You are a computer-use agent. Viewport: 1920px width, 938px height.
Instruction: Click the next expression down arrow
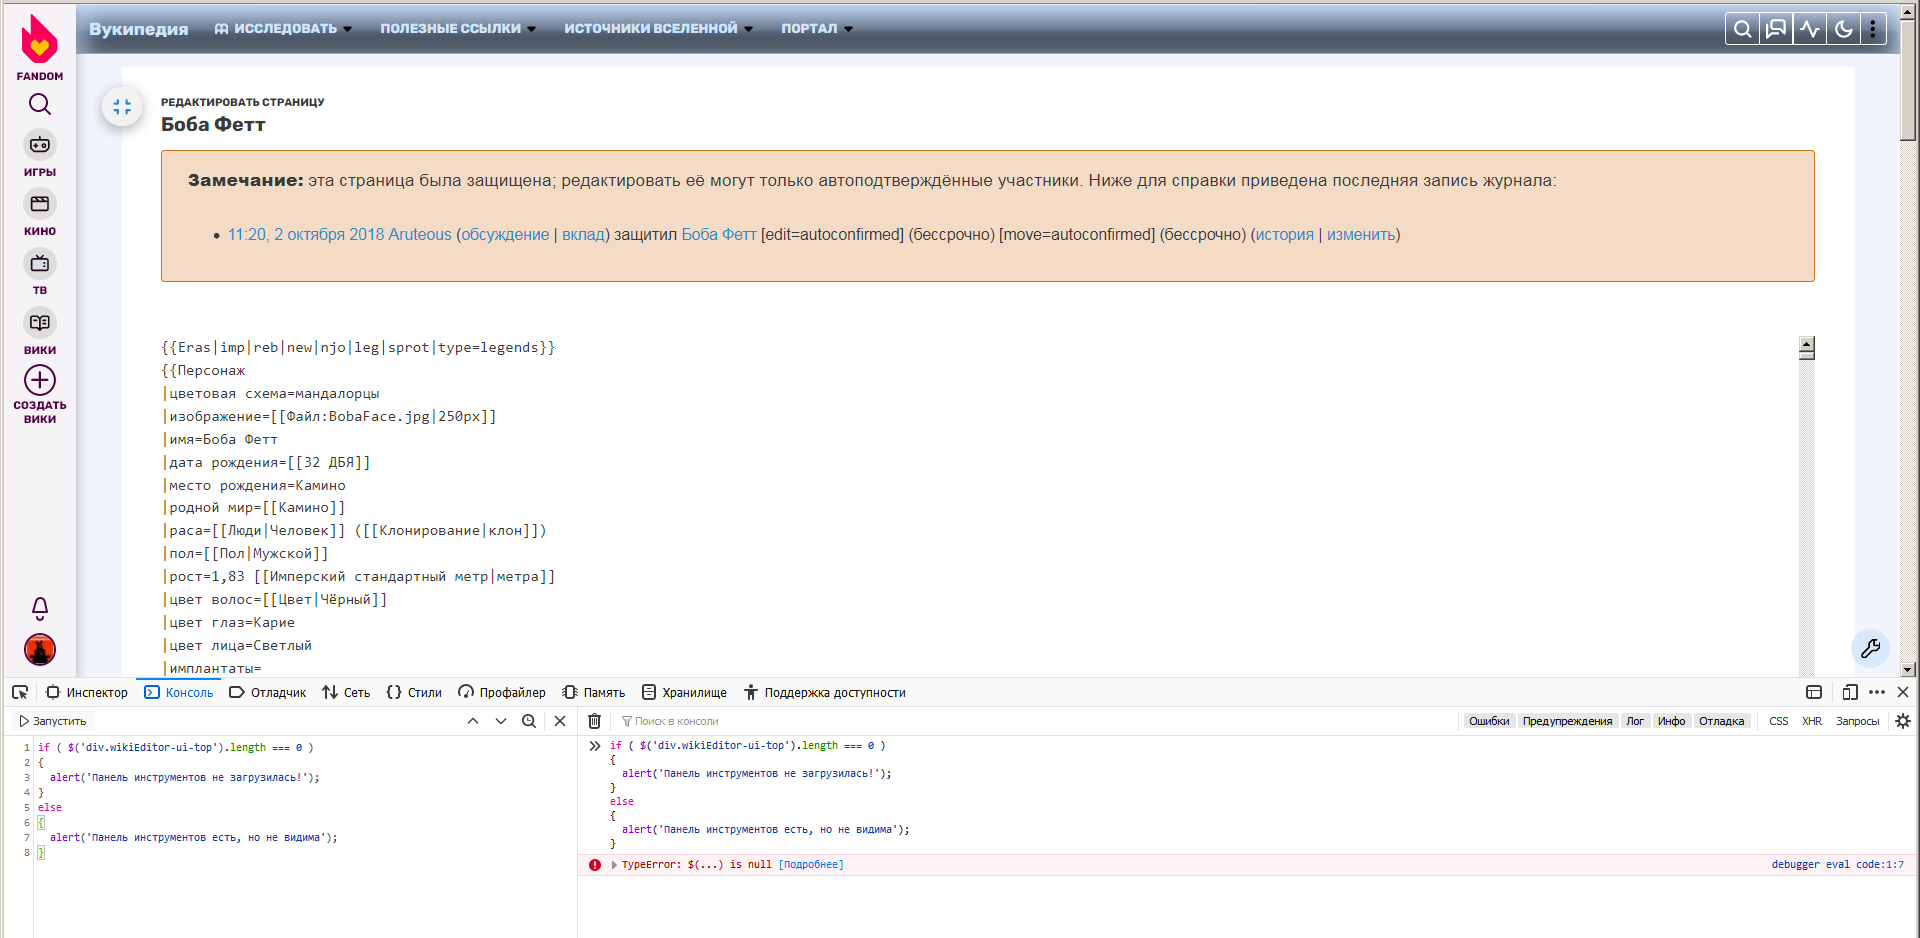point(501,721)
